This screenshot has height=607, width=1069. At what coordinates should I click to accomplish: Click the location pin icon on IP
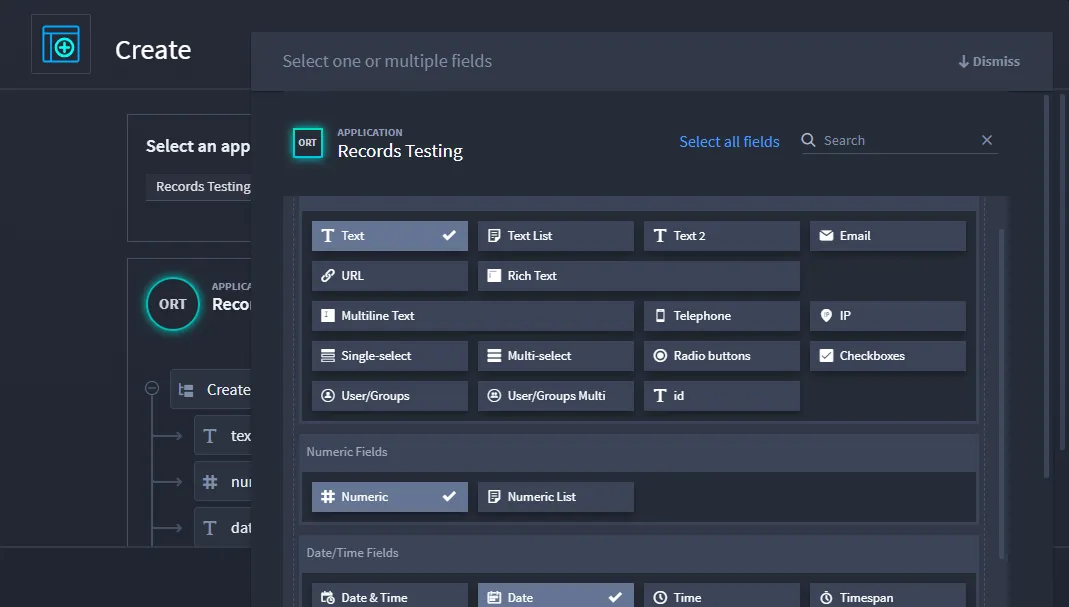click(x=826, y=316)
